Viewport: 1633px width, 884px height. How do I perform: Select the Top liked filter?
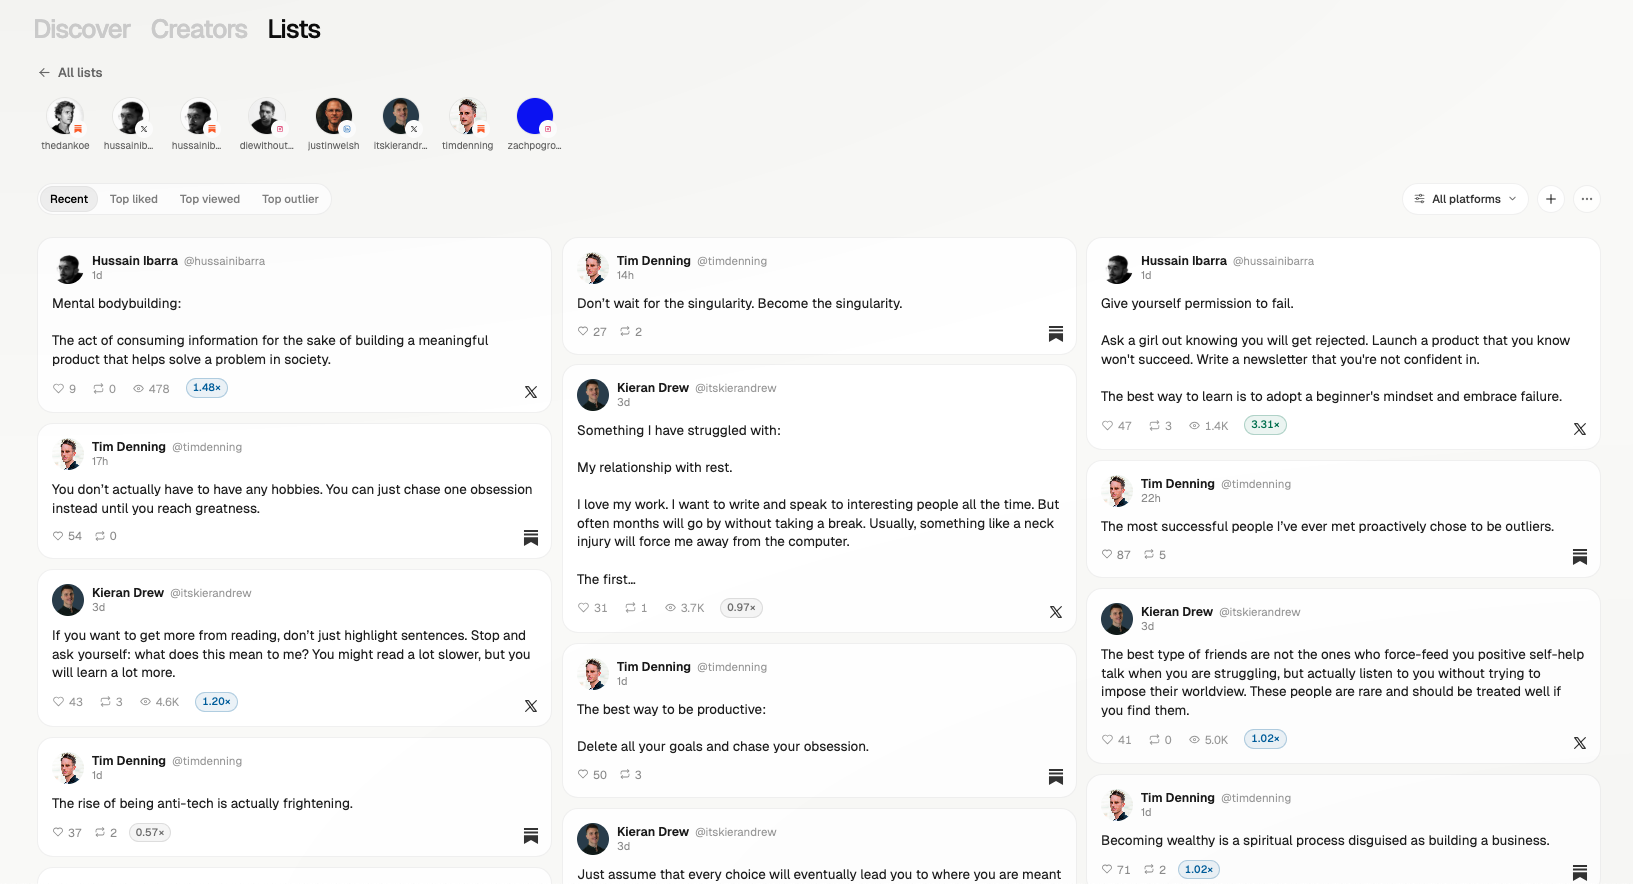pos(134,199)
